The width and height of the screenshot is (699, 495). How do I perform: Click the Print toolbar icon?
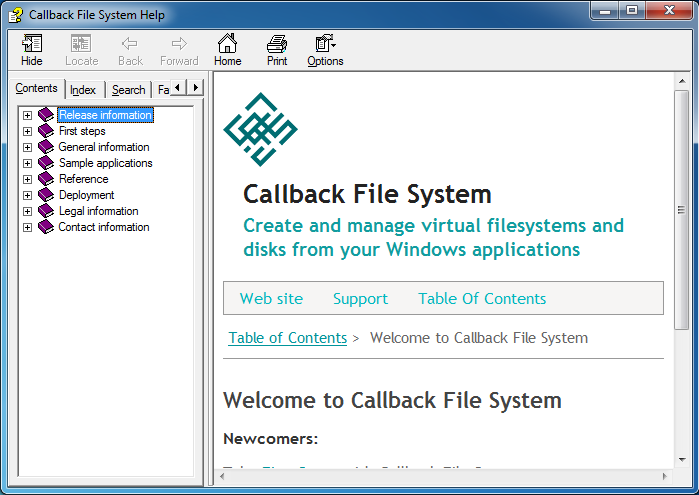point(277,44)
